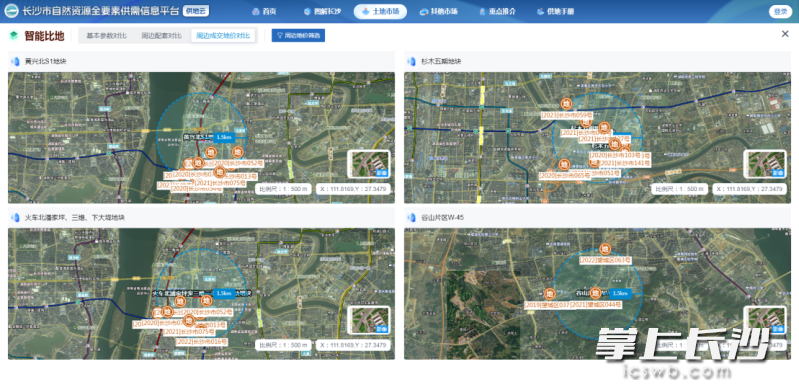Viewport: 799px width, 390px height.
Task: Click the 智能比地 layers icon
Action: [x=14, y=36]
